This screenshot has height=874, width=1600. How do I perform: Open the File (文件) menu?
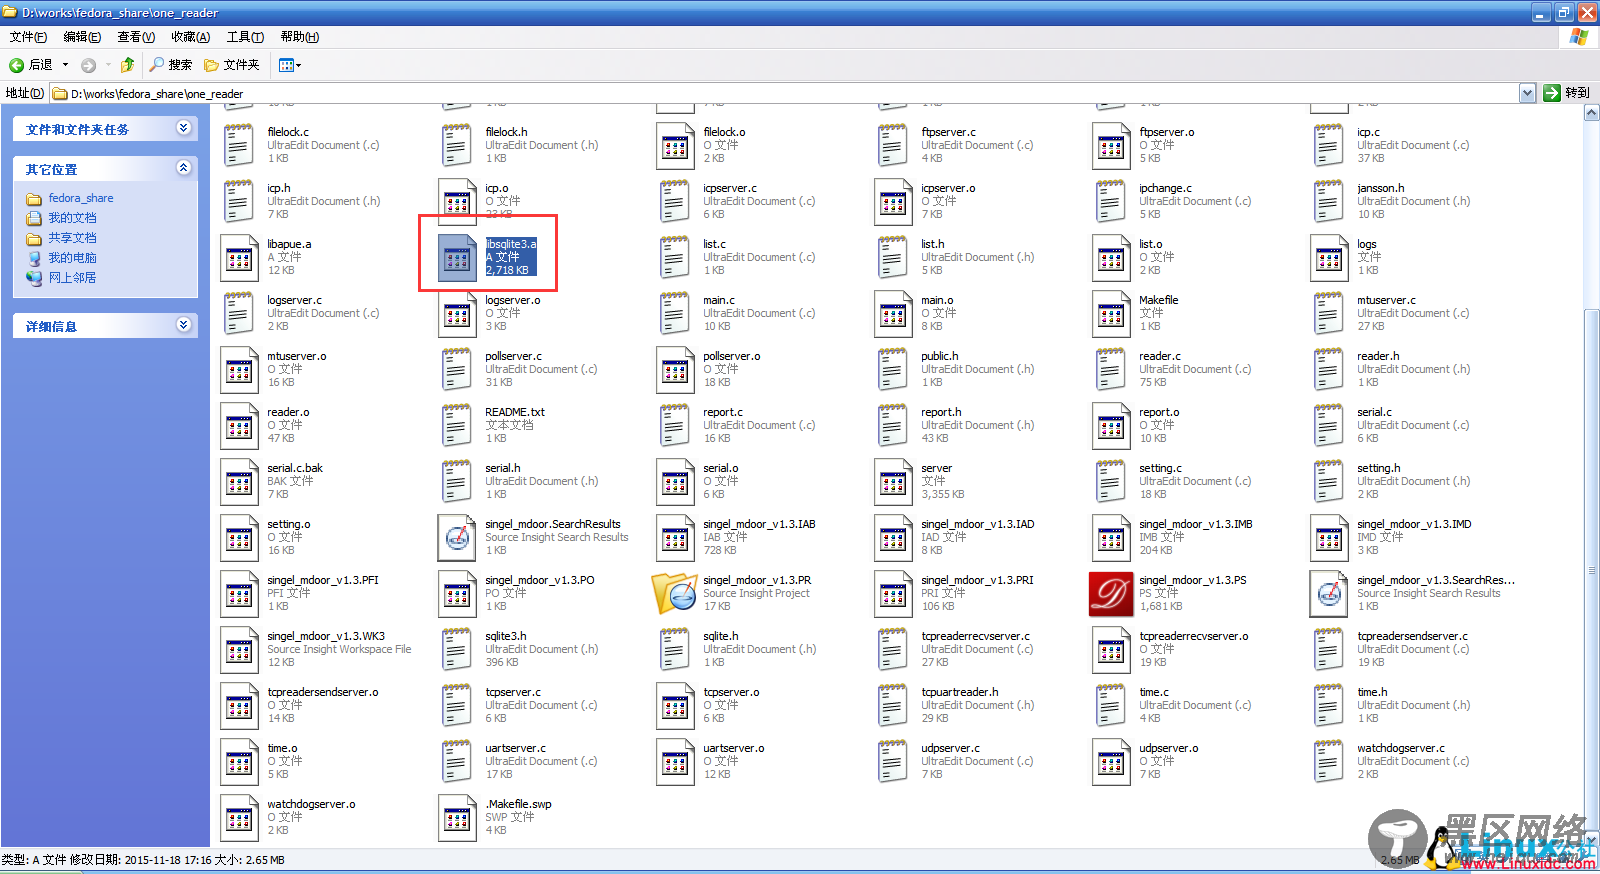pos(28,37)
